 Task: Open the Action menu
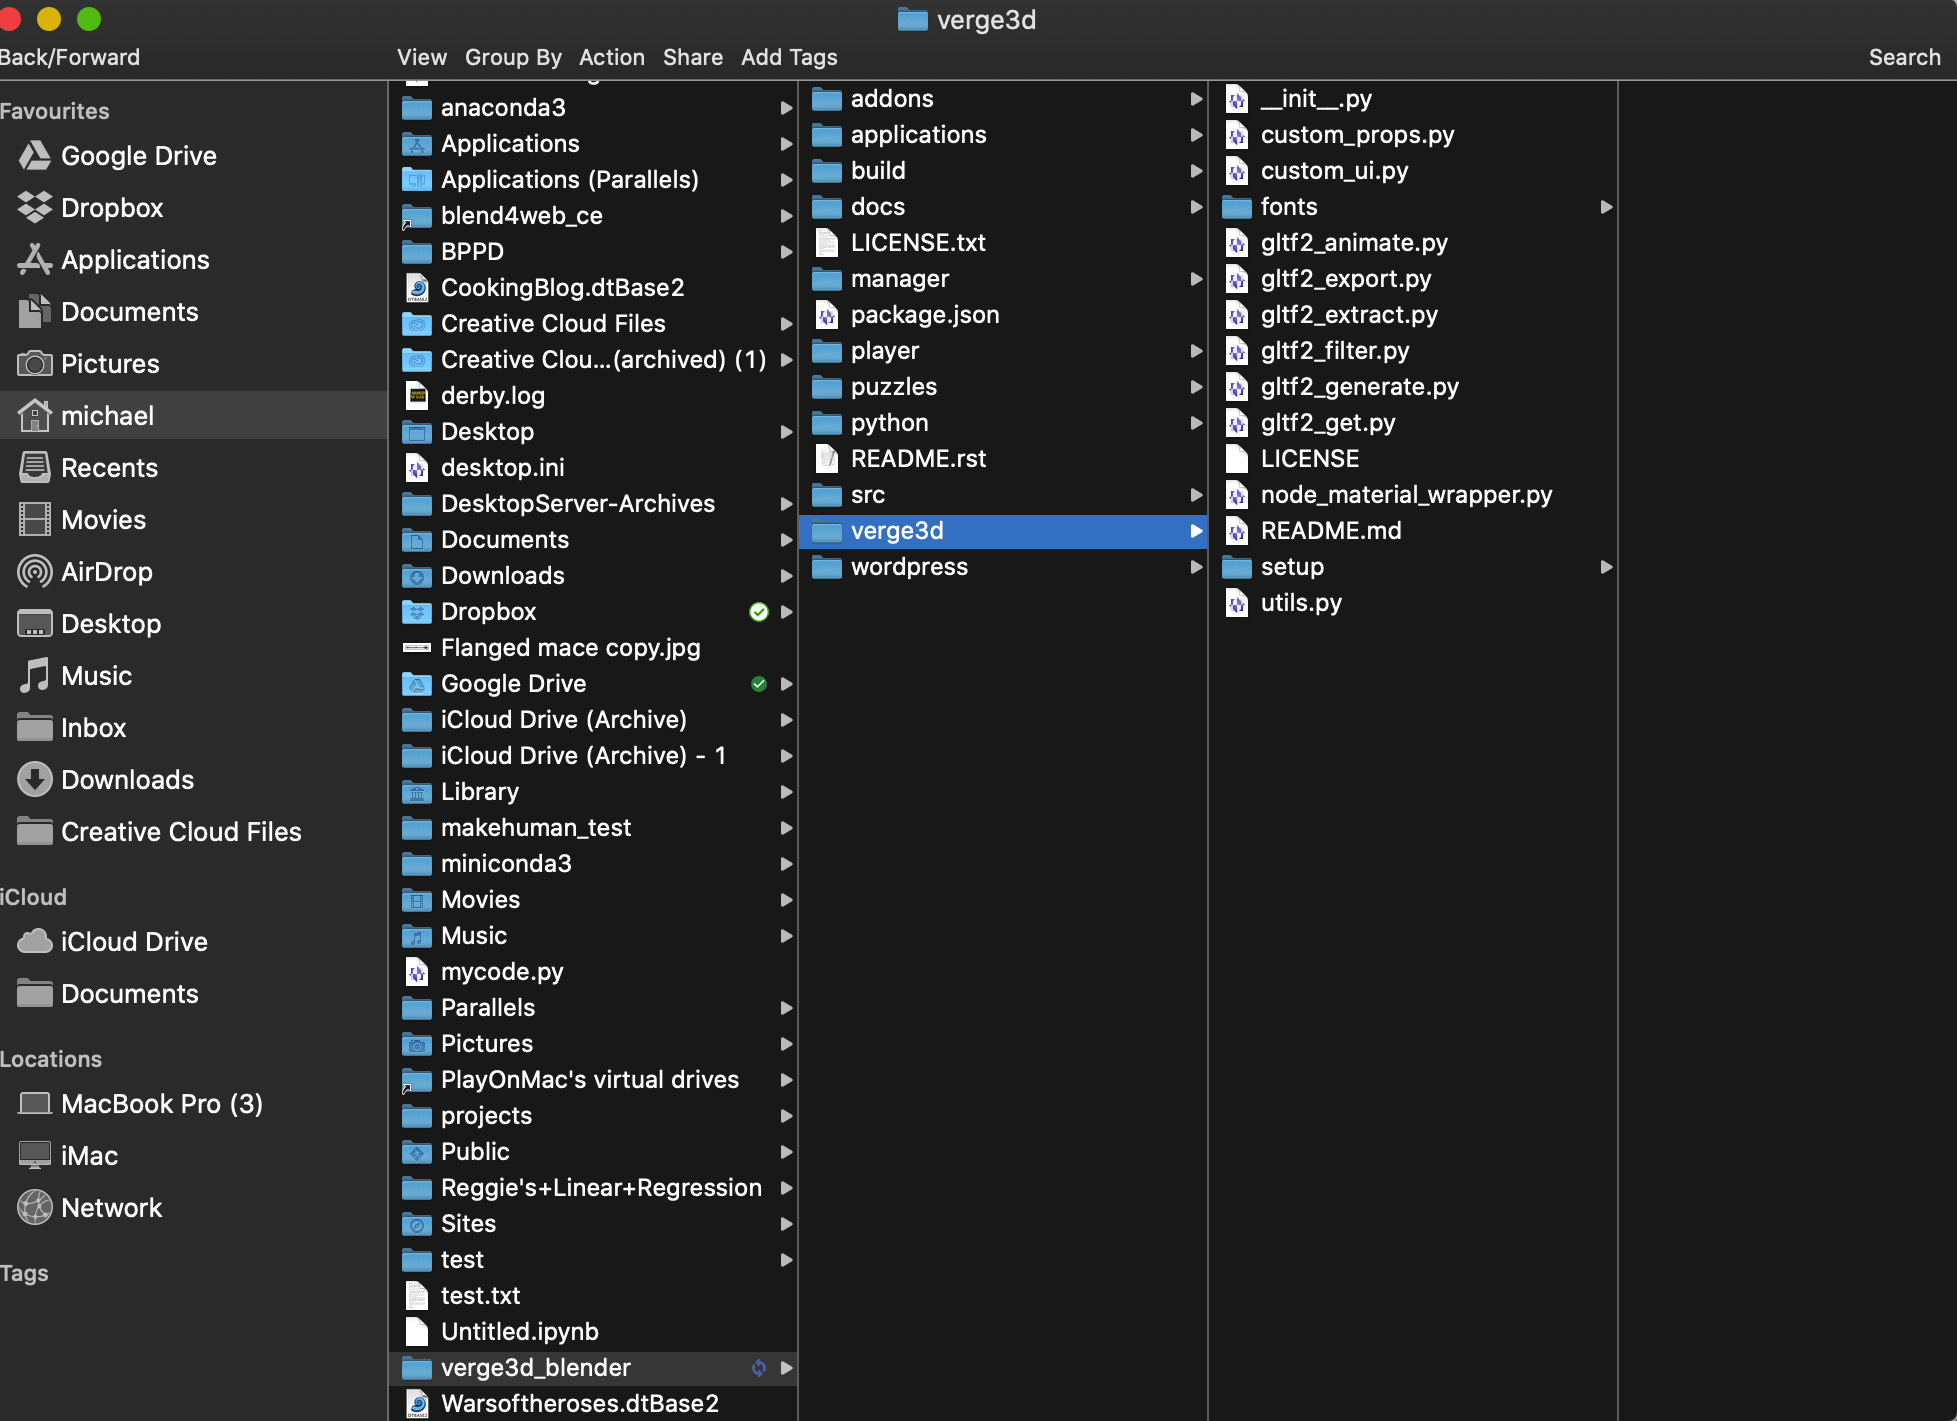612,57
